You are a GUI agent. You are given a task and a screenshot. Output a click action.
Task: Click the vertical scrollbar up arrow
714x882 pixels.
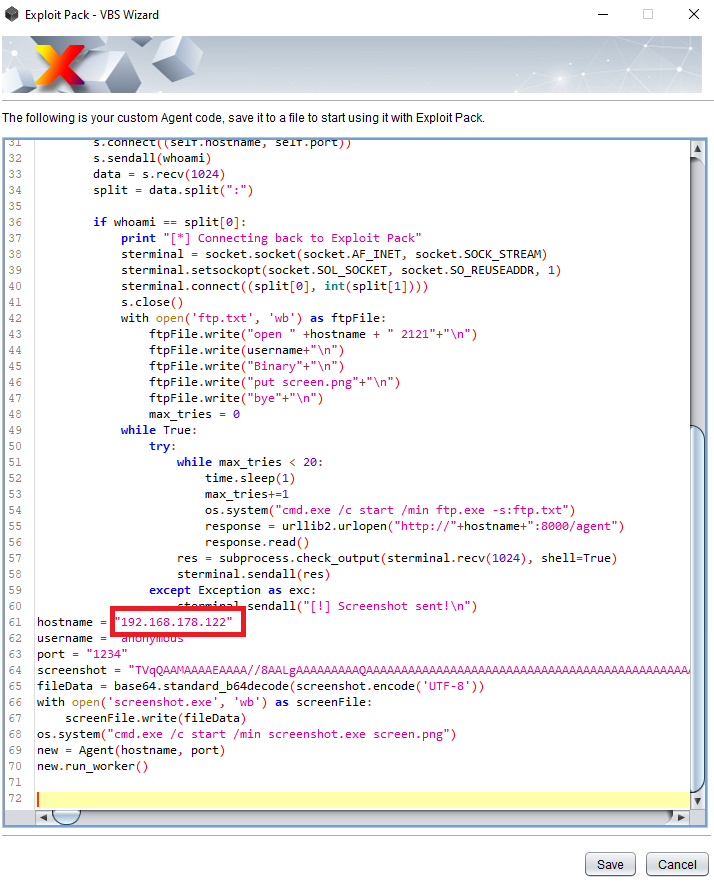697,148
